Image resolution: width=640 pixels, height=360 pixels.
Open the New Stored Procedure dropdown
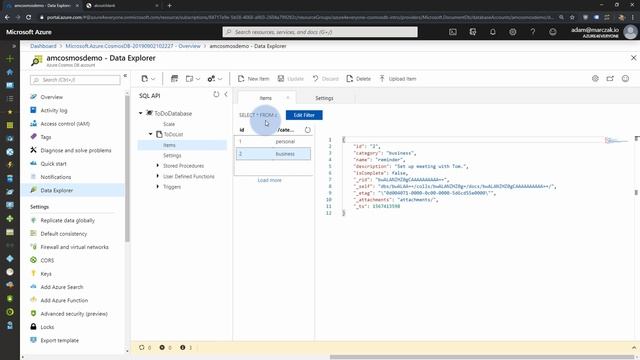tap(215, 79)
